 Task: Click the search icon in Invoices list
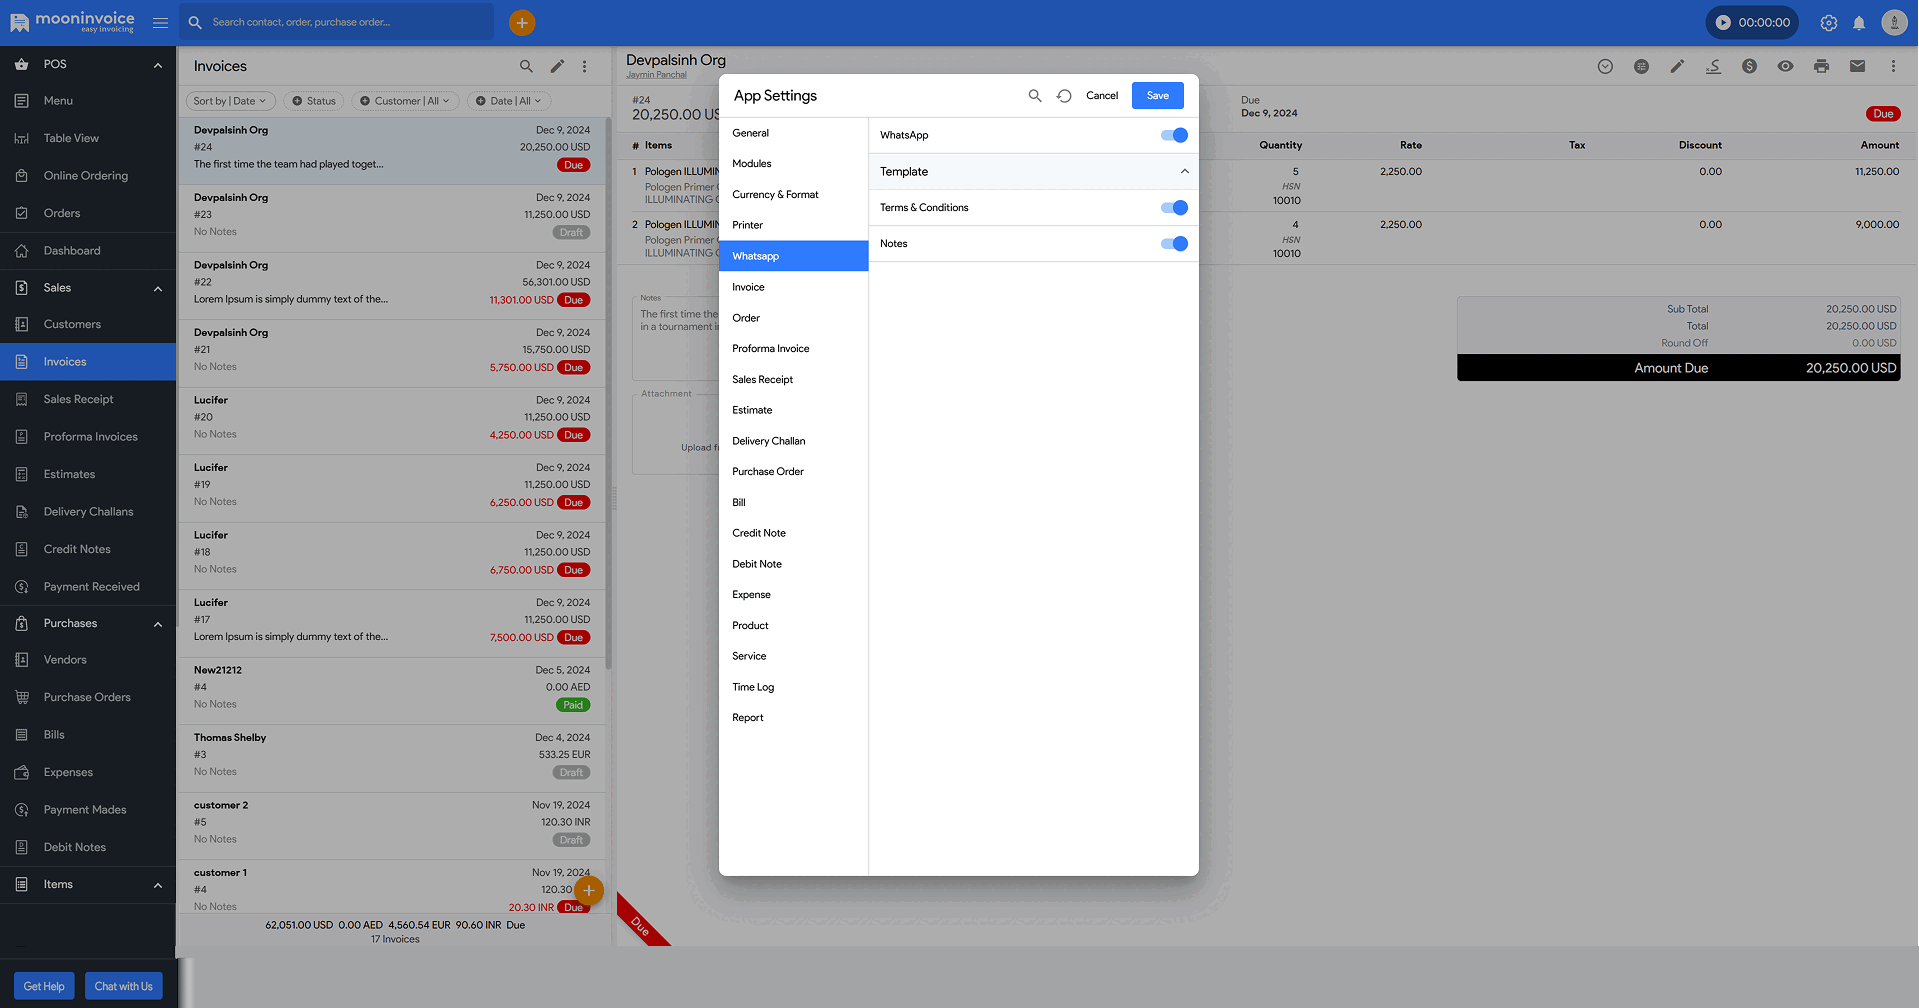pyautogui.click(x=526, y=66)
